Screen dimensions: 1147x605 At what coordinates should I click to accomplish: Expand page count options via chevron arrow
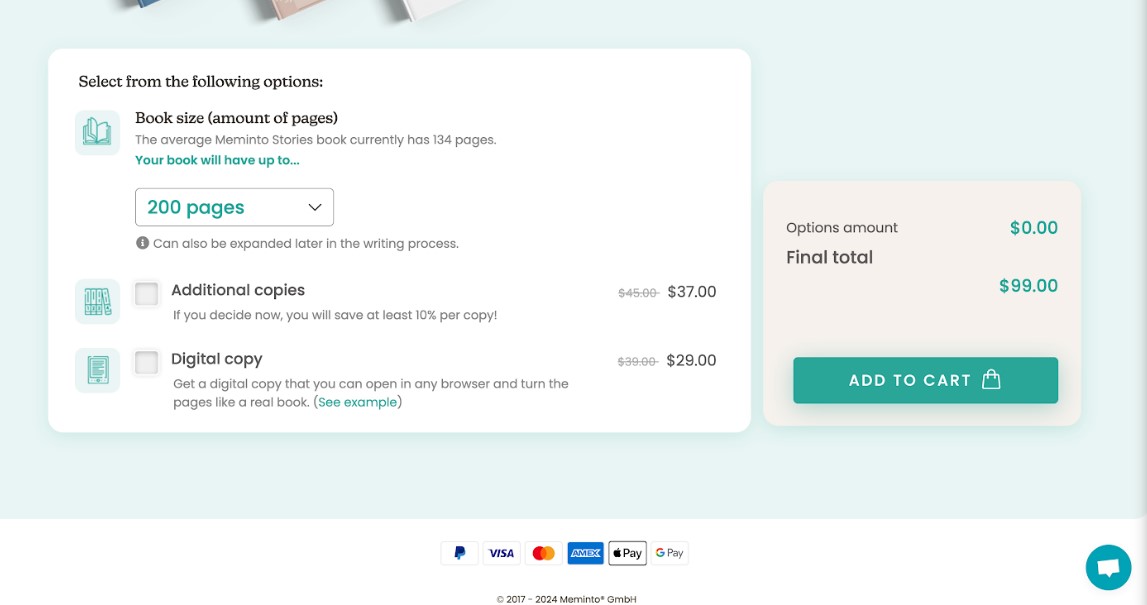coord(315,207)
